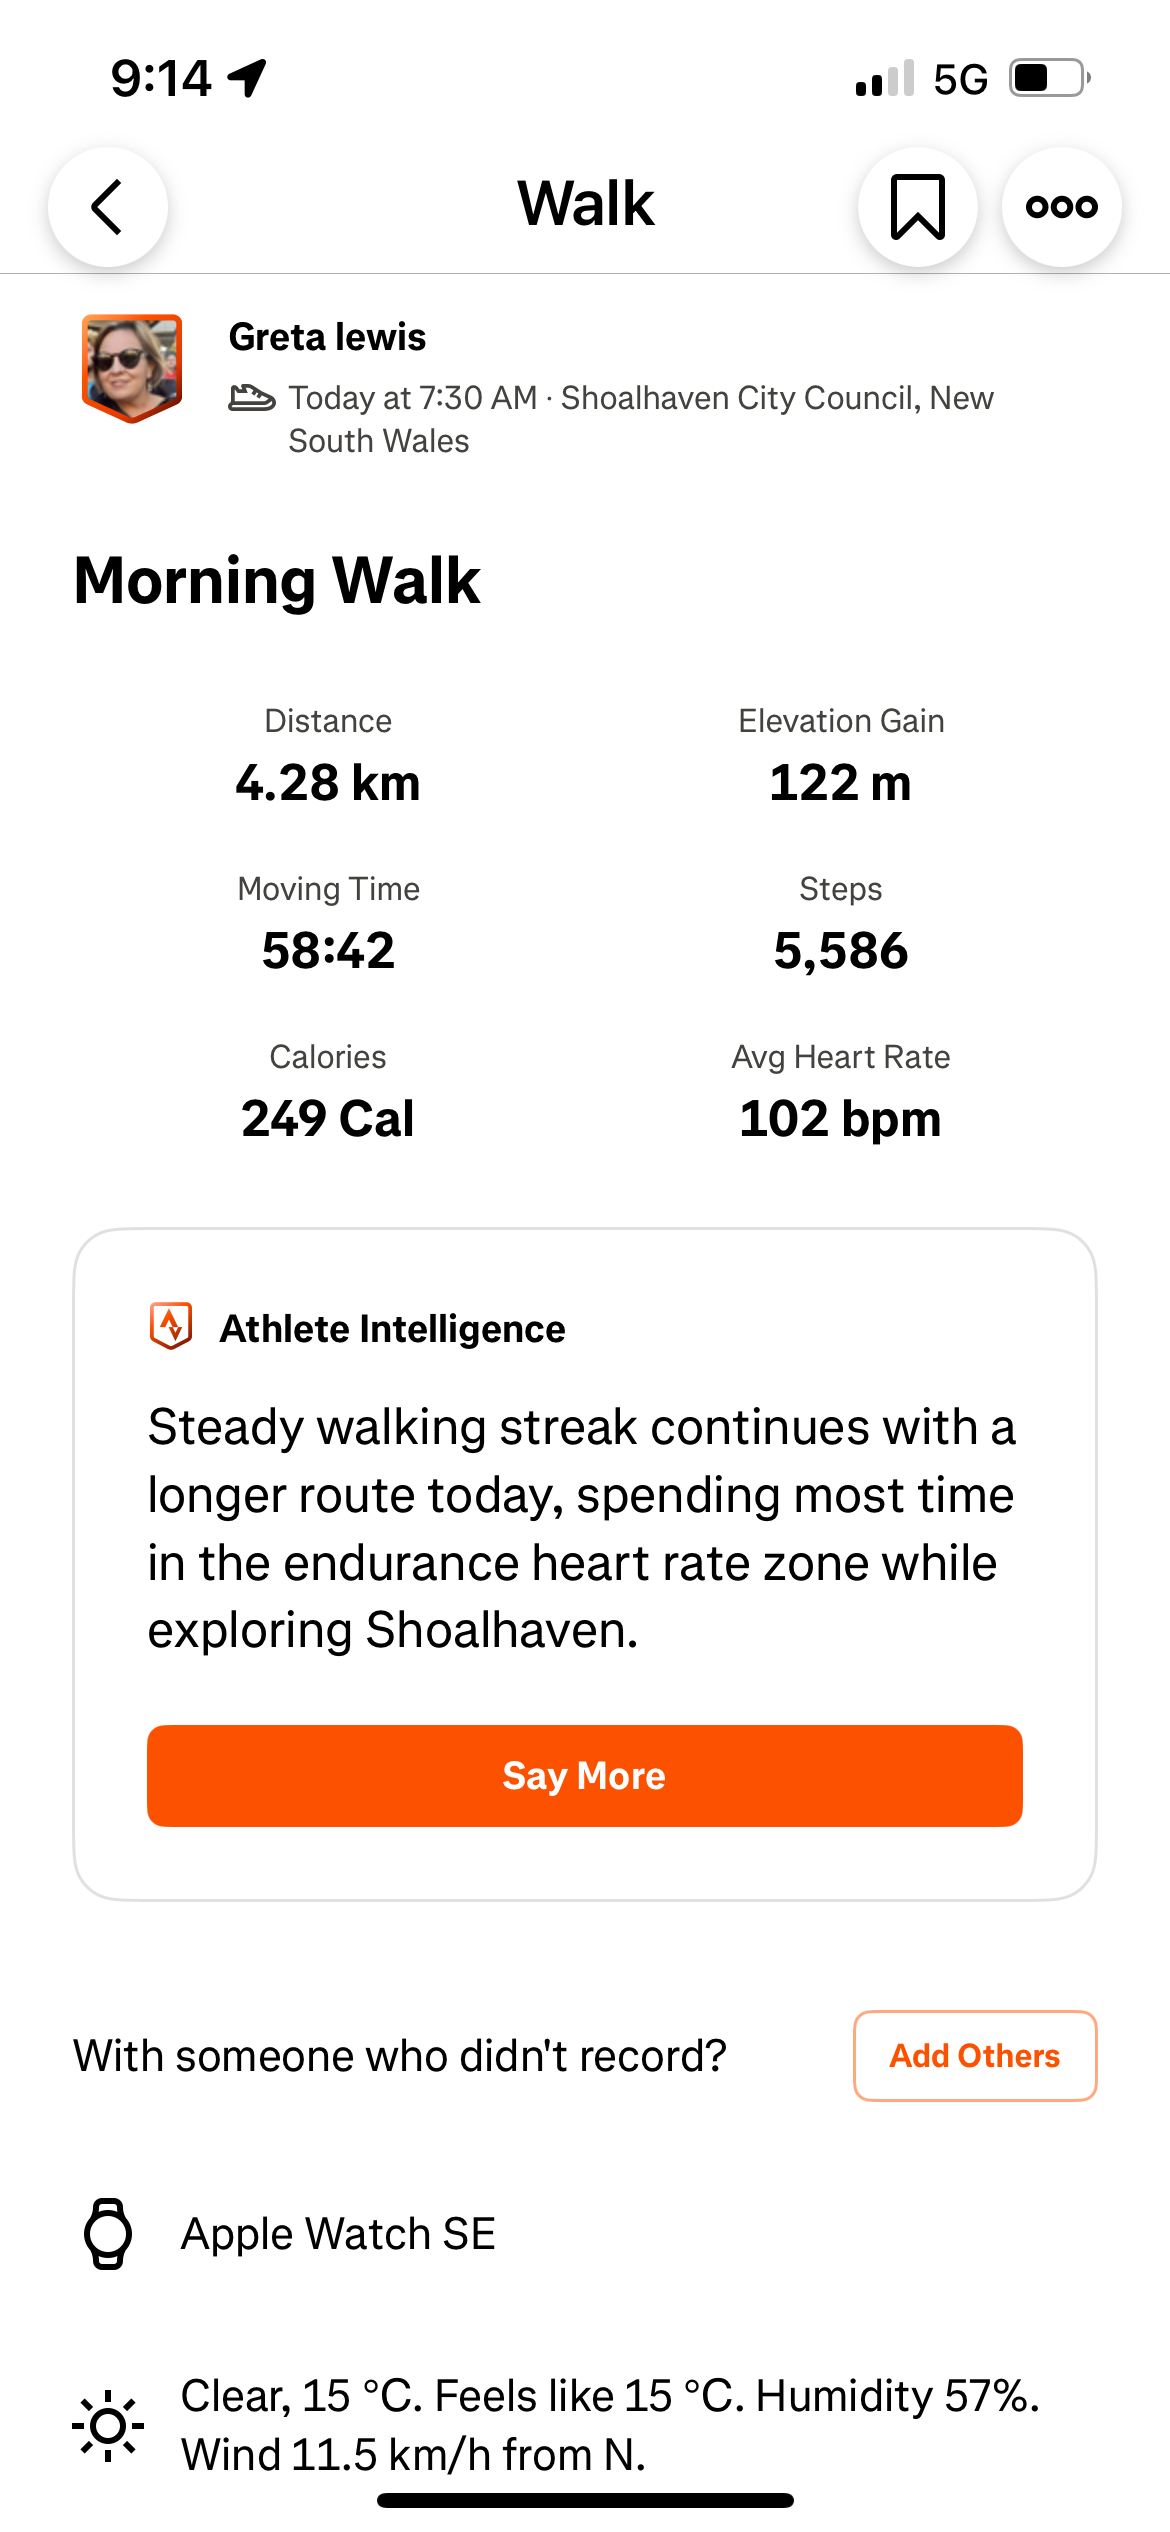This screenshot has height=2532, width=1170.
Task: Tap the Add Others button
Action: pos(975,2055)
